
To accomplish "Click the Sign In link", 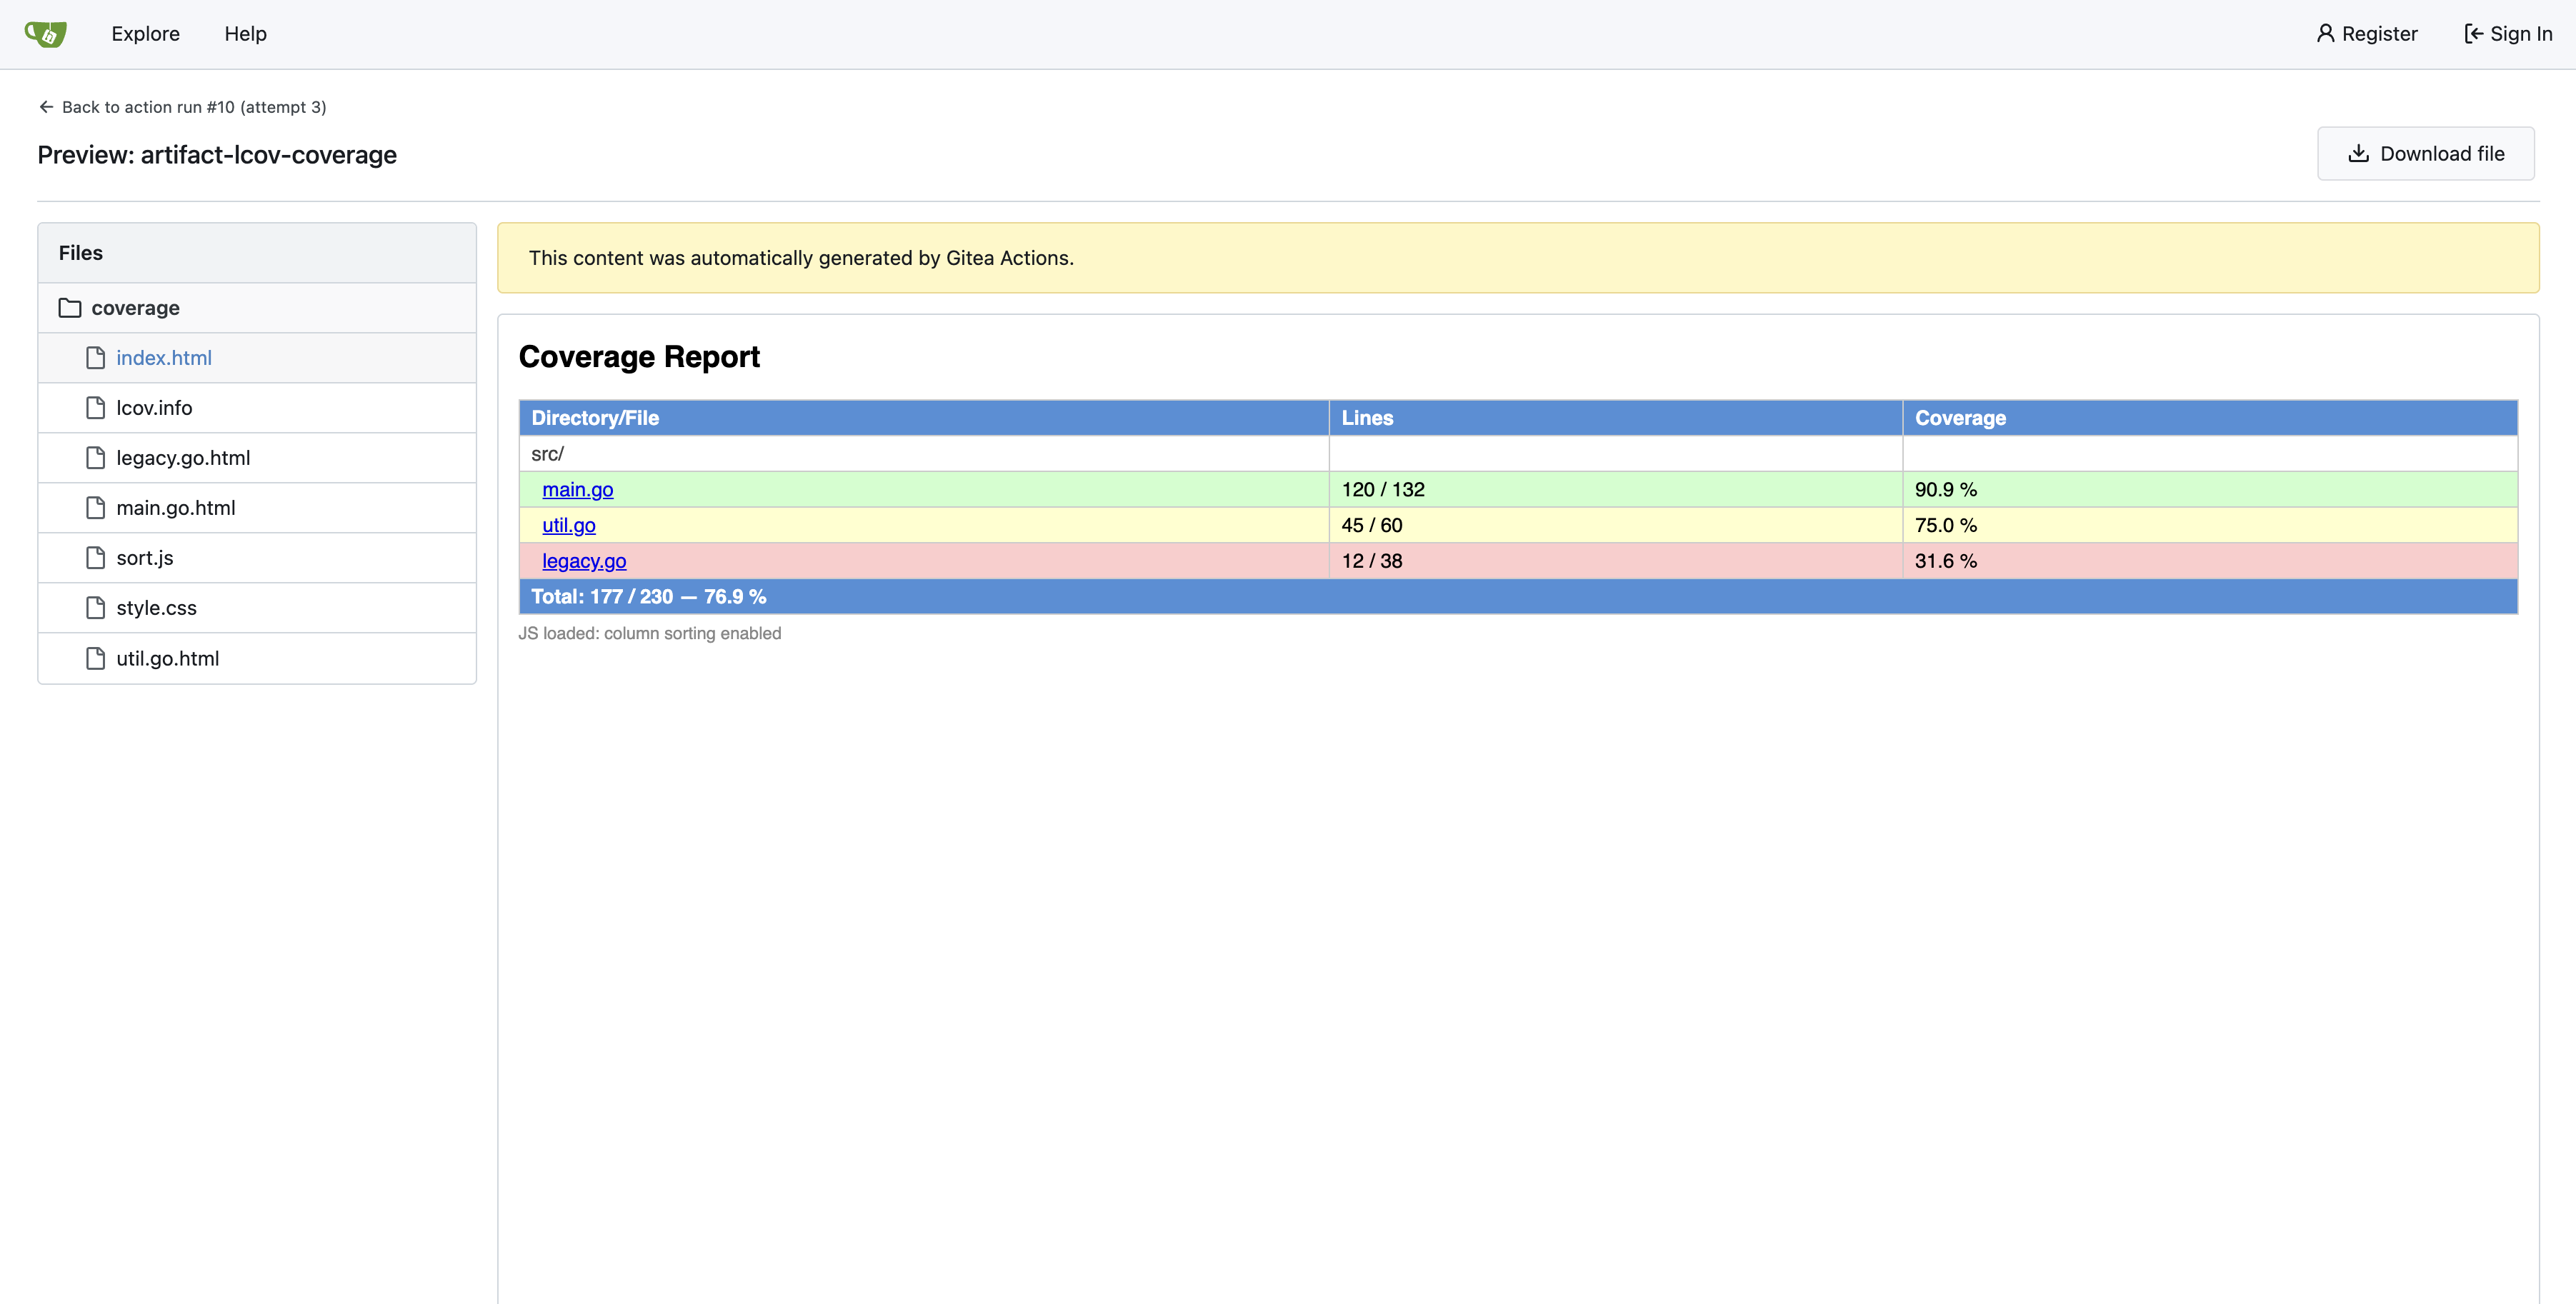I will click(x=2508, y=34).
